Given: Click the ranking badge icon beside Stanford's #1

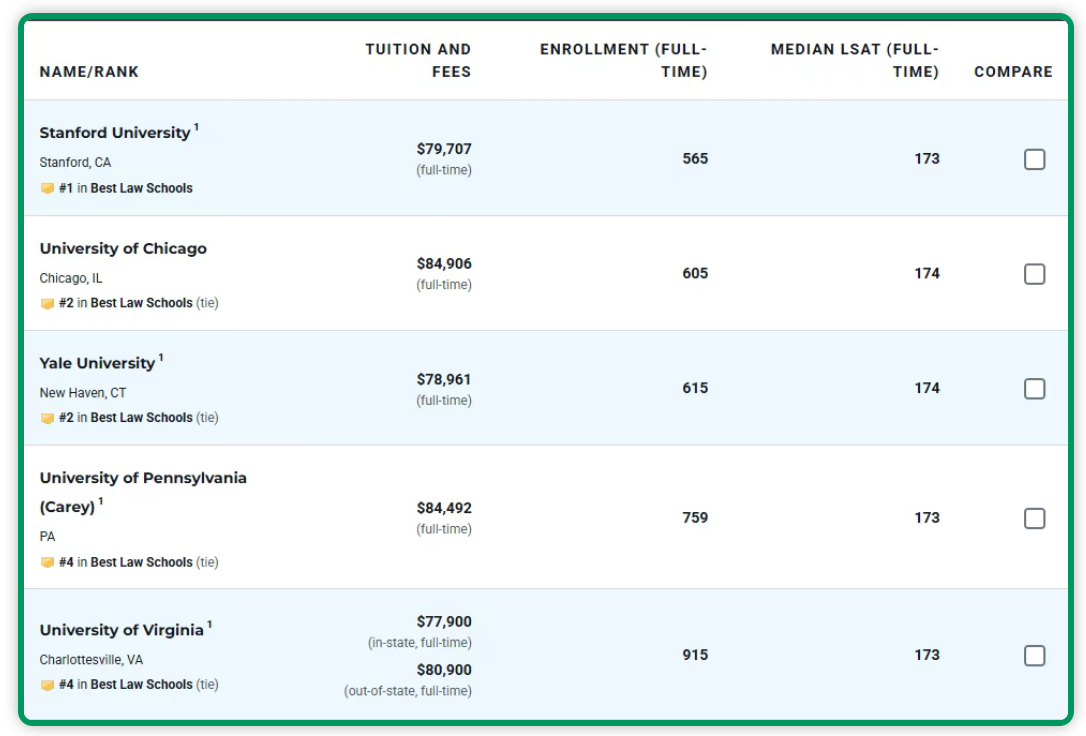Looking at the screenshot, I should pos(47,188).
